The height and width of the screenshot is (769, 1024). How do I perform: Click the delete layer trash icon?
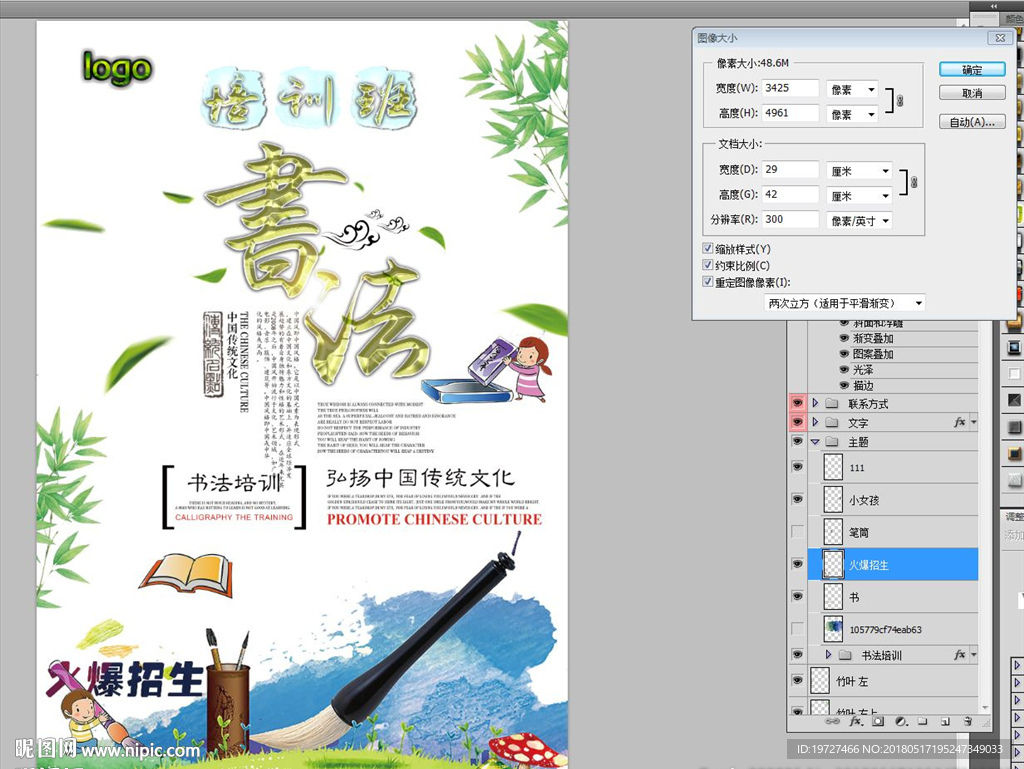tap(967, 721)
